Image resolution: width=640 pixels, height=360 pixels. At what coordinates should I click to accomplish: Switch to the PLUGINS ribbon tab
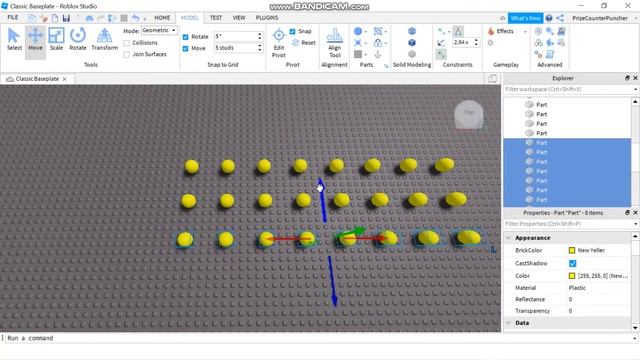tap(267, 18)
